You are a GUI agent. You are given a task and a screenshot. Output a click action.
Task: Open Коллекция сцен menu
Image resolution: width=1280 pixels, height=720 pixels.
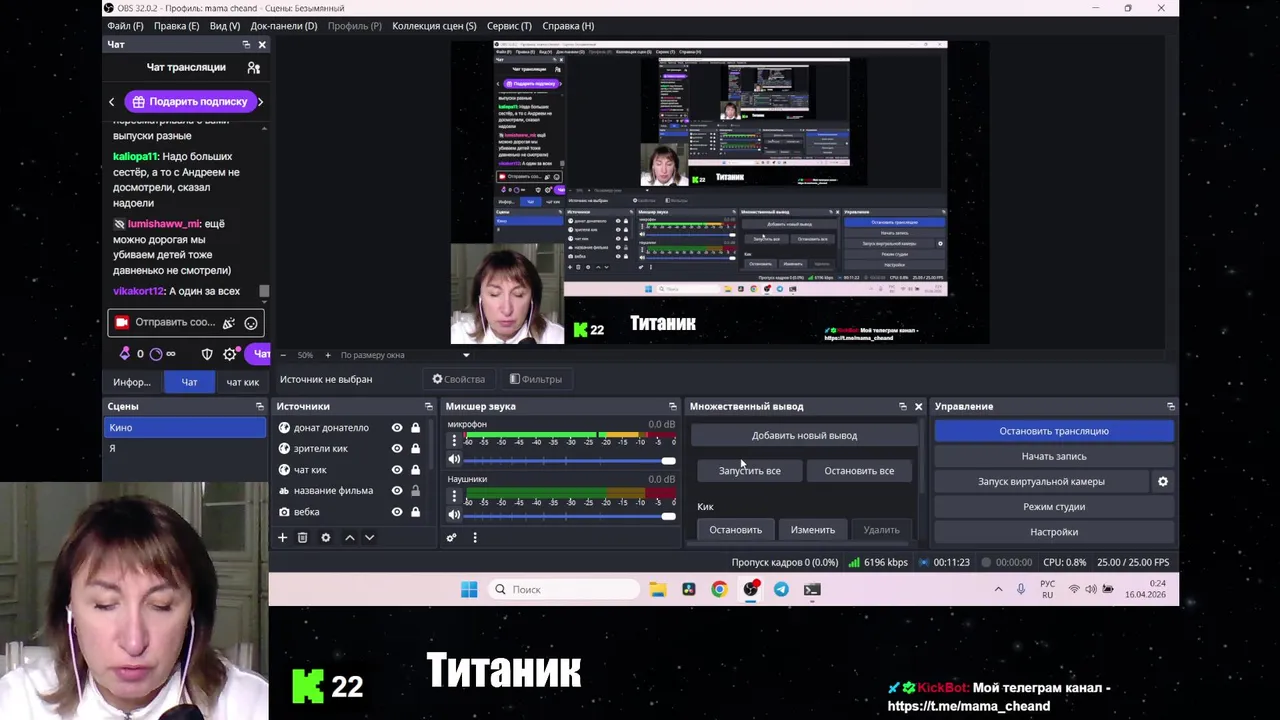tap(434, 26)
